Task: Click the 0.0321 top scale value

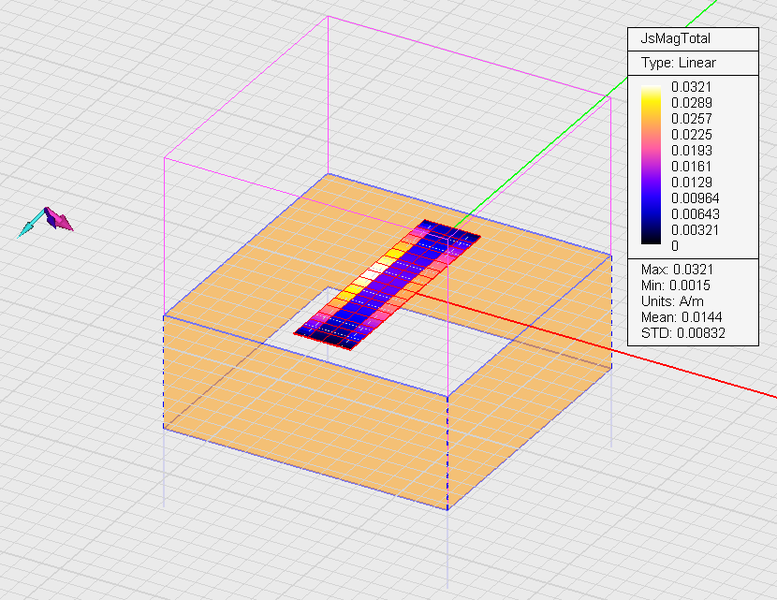Action: click(691, 87)
